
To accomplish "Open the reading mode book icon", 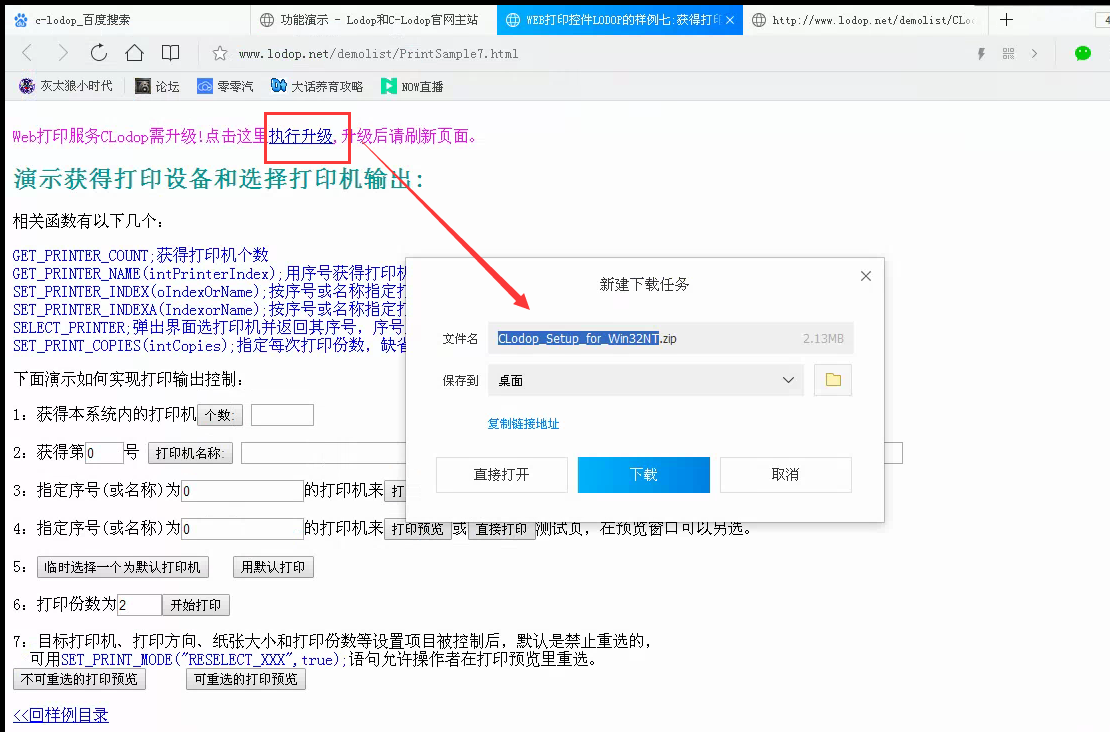I will [170, 54].
